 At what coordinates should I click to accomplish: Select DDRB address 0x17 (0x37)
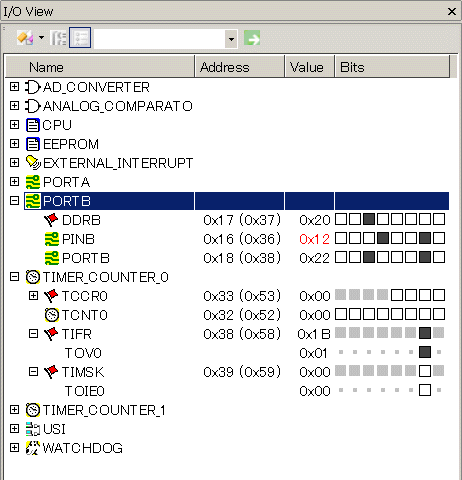[x=242, y=220]
